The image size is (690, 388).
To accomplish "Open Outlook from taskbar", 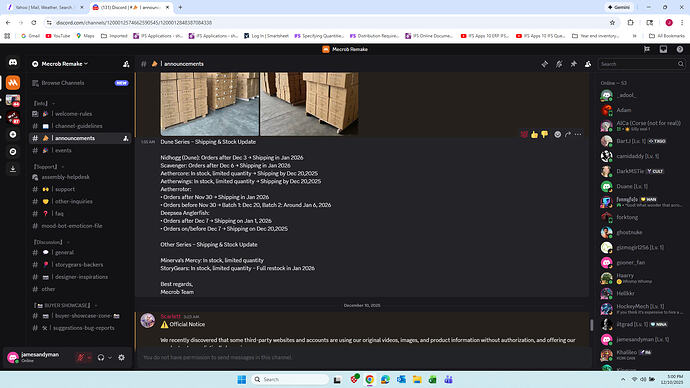I will pos(401,379).
